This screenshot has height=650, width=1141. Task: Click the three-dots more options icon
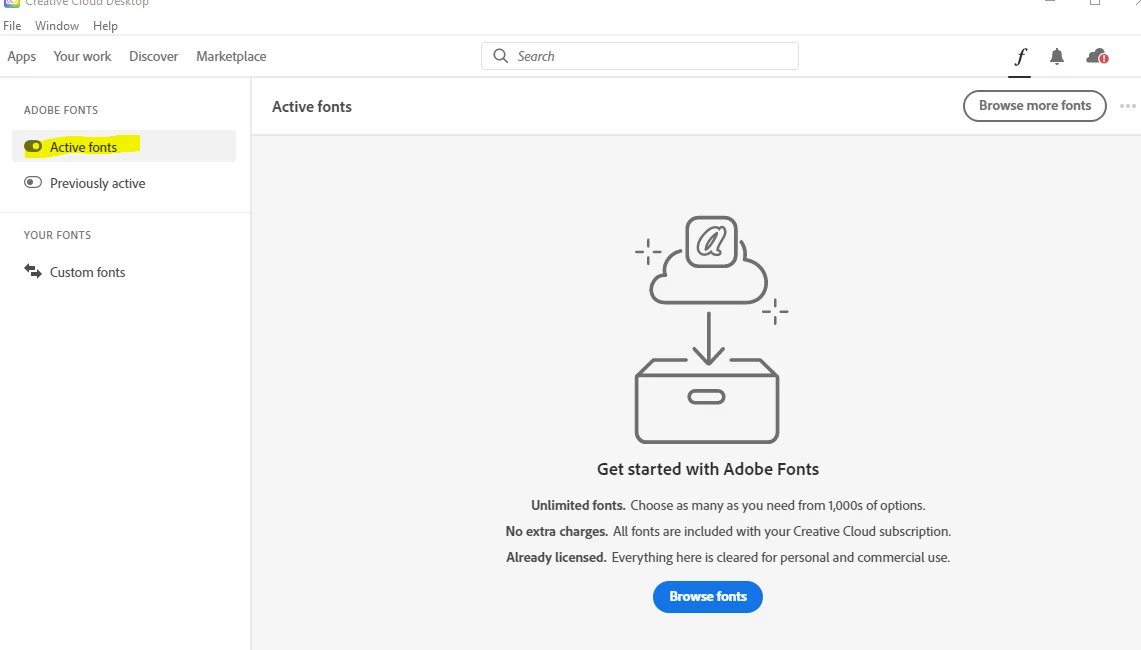pos(1127,106)
